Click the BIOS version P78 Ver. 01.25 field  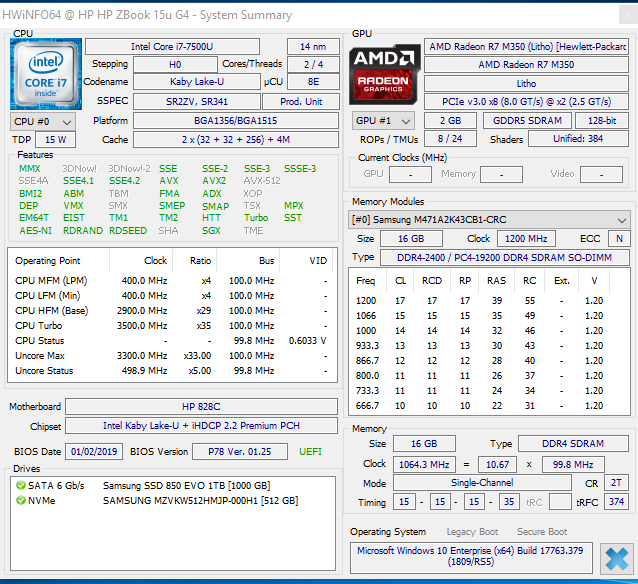(240, 452)
